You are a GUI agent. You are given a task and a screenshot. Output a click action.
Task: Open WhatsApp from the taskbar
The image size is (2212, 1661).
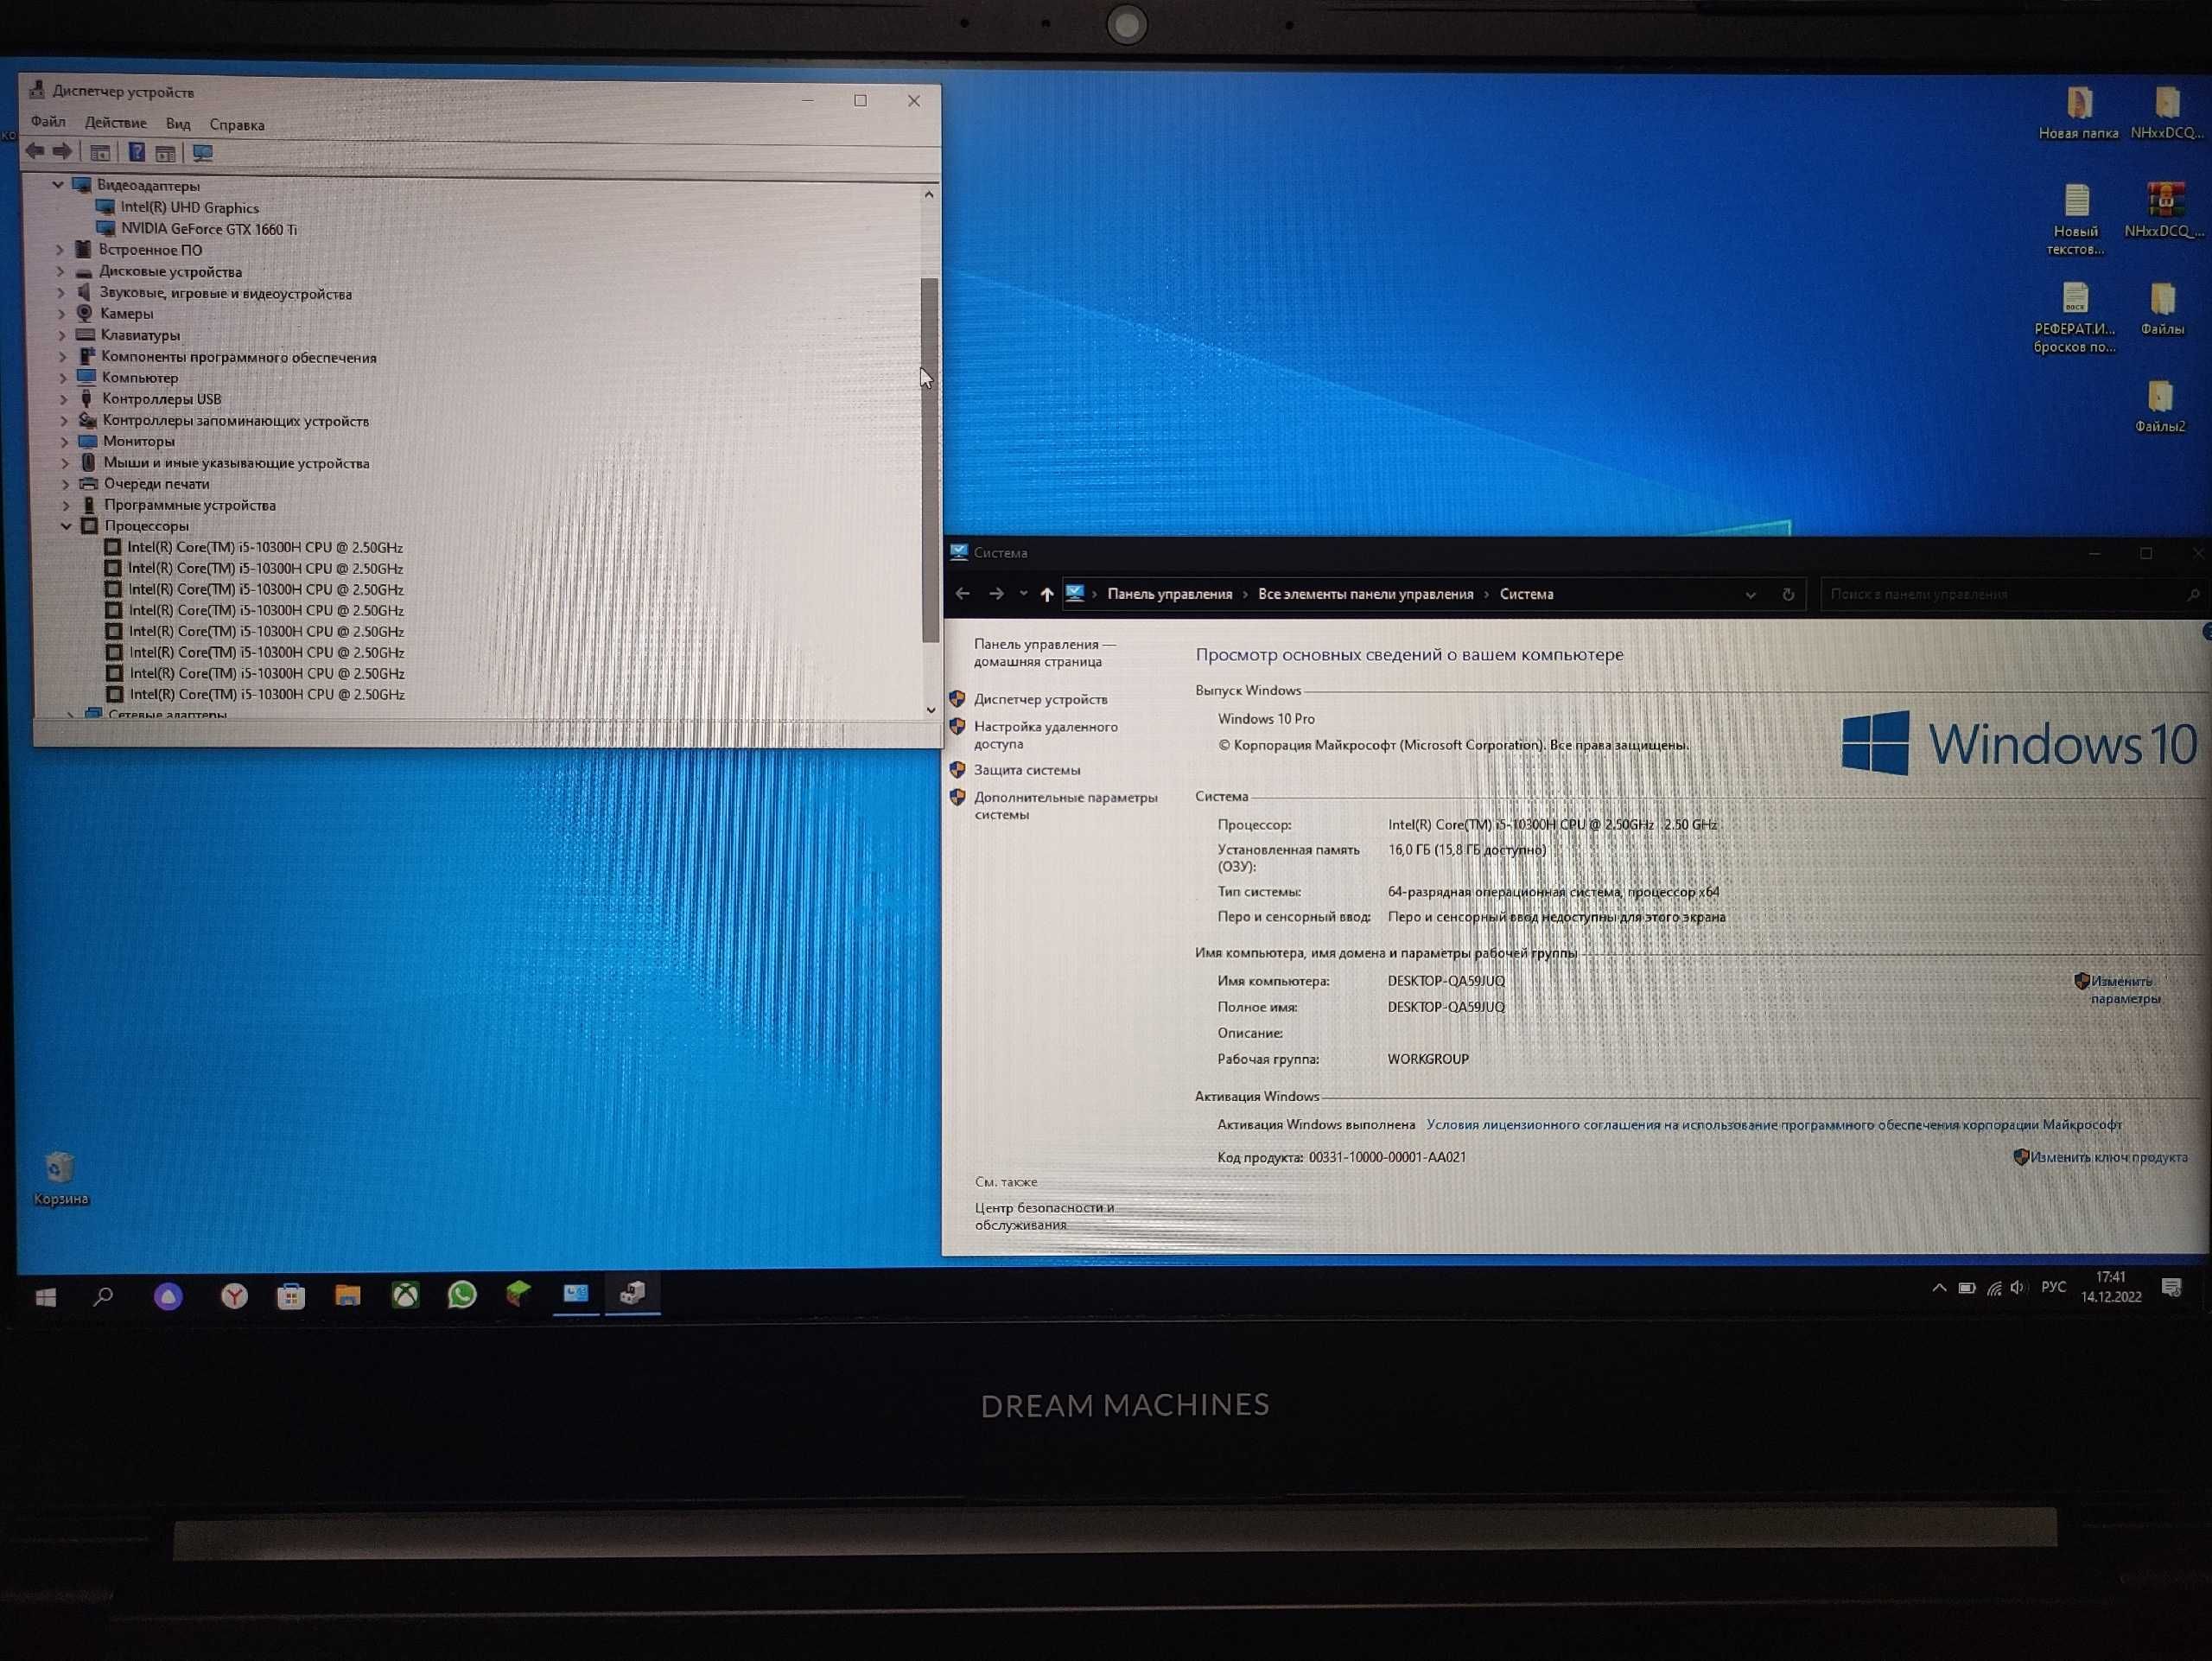[x=462, y=1294]
